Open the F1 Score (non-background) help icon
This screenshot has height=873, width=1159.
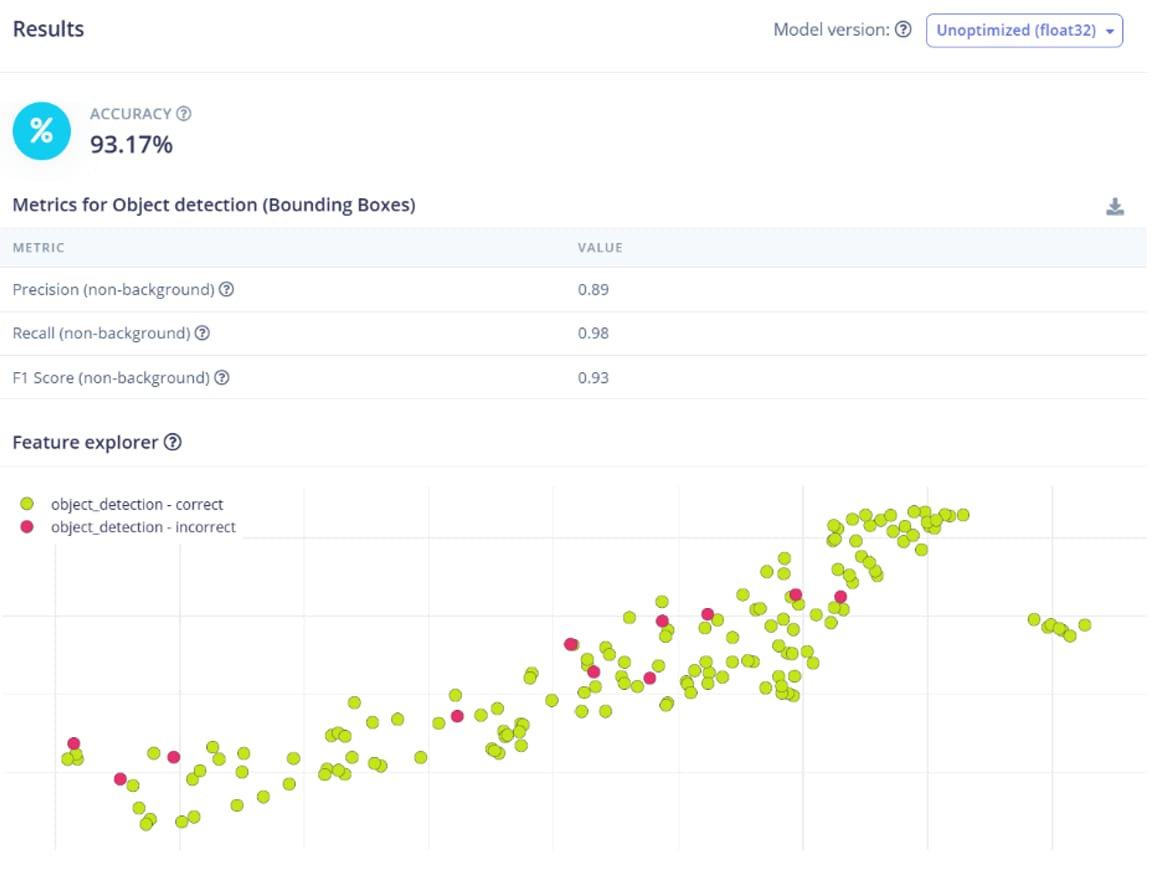click(222, 378)
